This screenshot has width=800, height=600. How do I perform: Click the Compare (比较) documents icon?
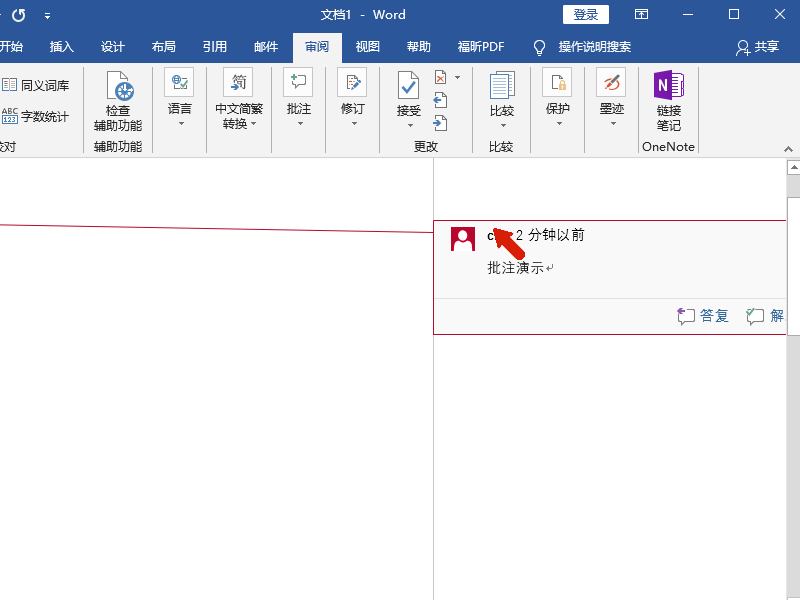pyautogui.click(x=502, y=85)
